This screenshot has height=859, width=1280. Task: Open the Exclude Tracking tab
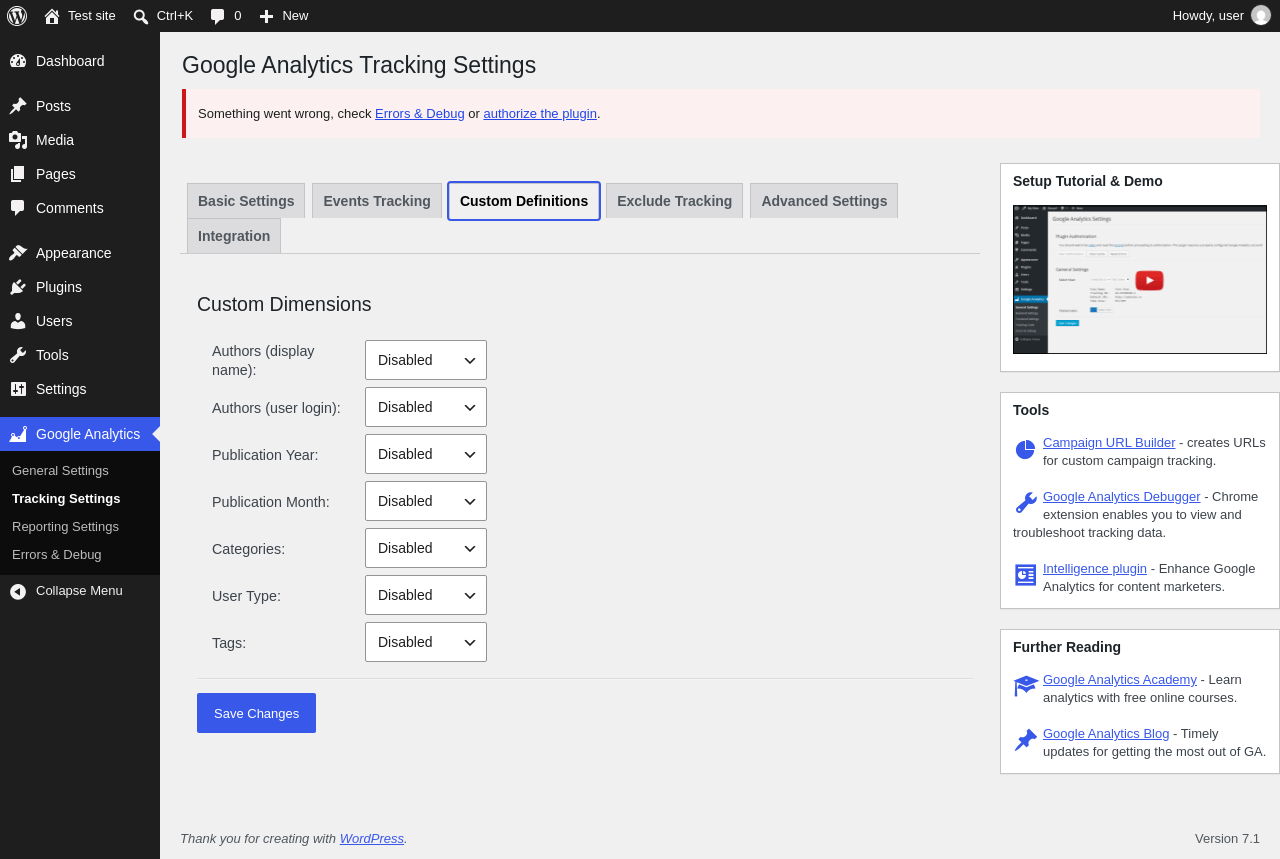(674, 201)
